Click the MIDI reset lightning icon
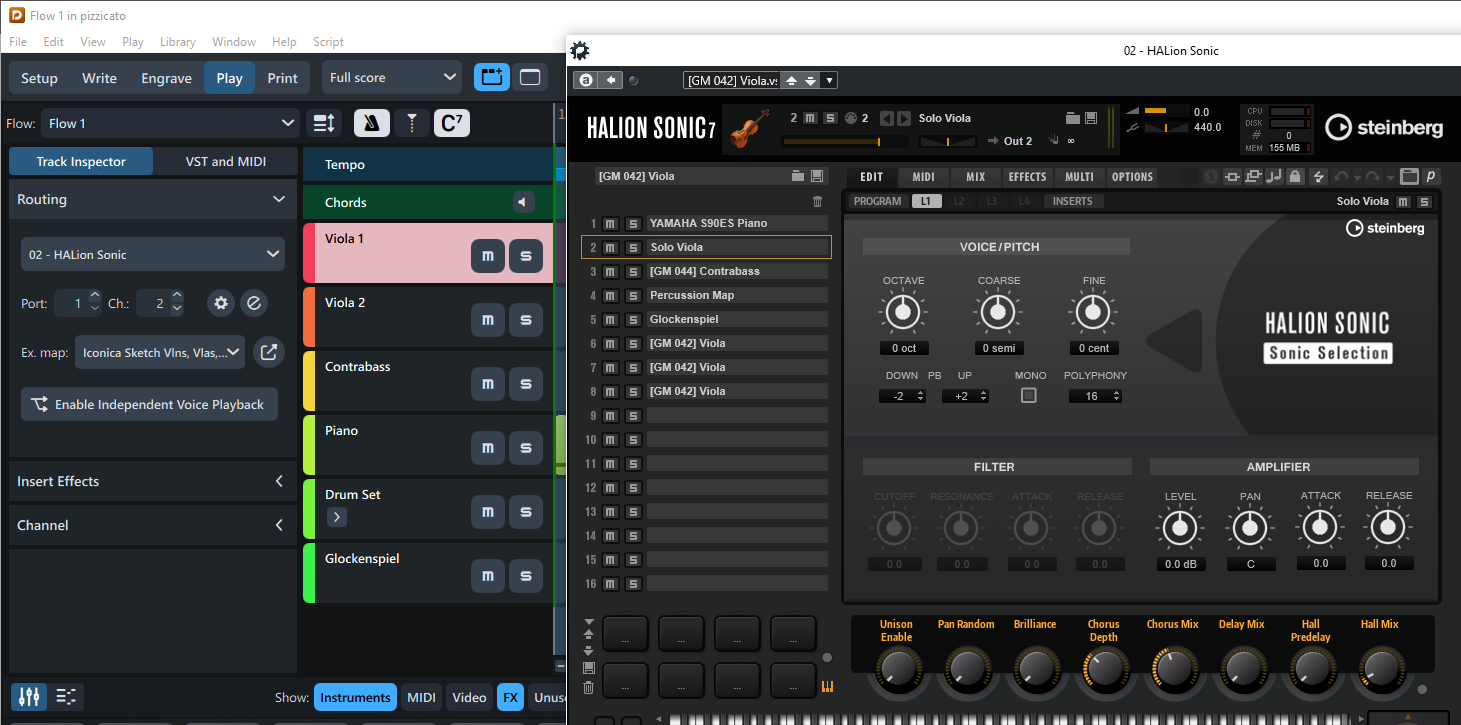Screen dimensions: 1461x725 [1318, 177]
